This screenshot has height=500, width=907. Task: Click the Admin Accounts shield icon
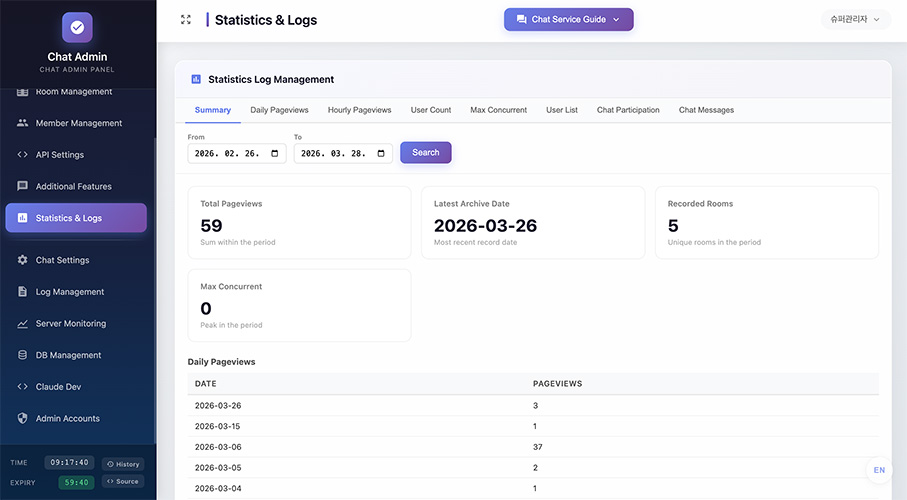(x=23, y=418)
